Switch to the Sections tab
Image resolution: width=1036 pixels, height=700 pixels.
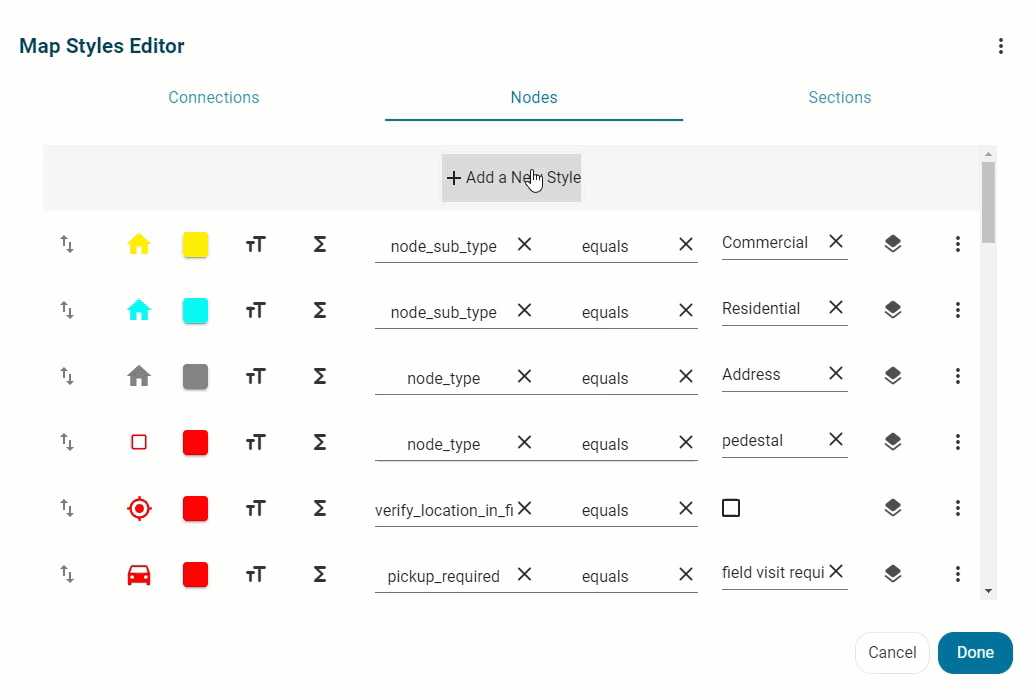839,98
